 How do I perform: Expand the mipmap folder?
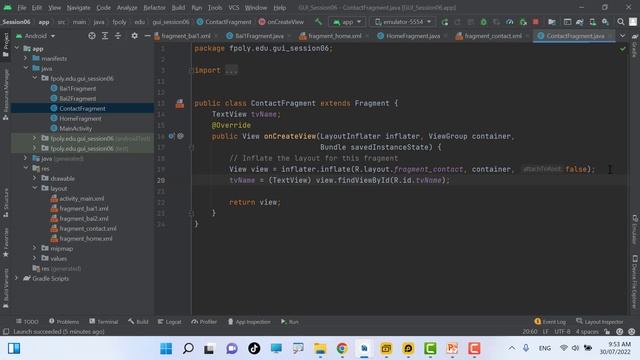coord(35,248)
